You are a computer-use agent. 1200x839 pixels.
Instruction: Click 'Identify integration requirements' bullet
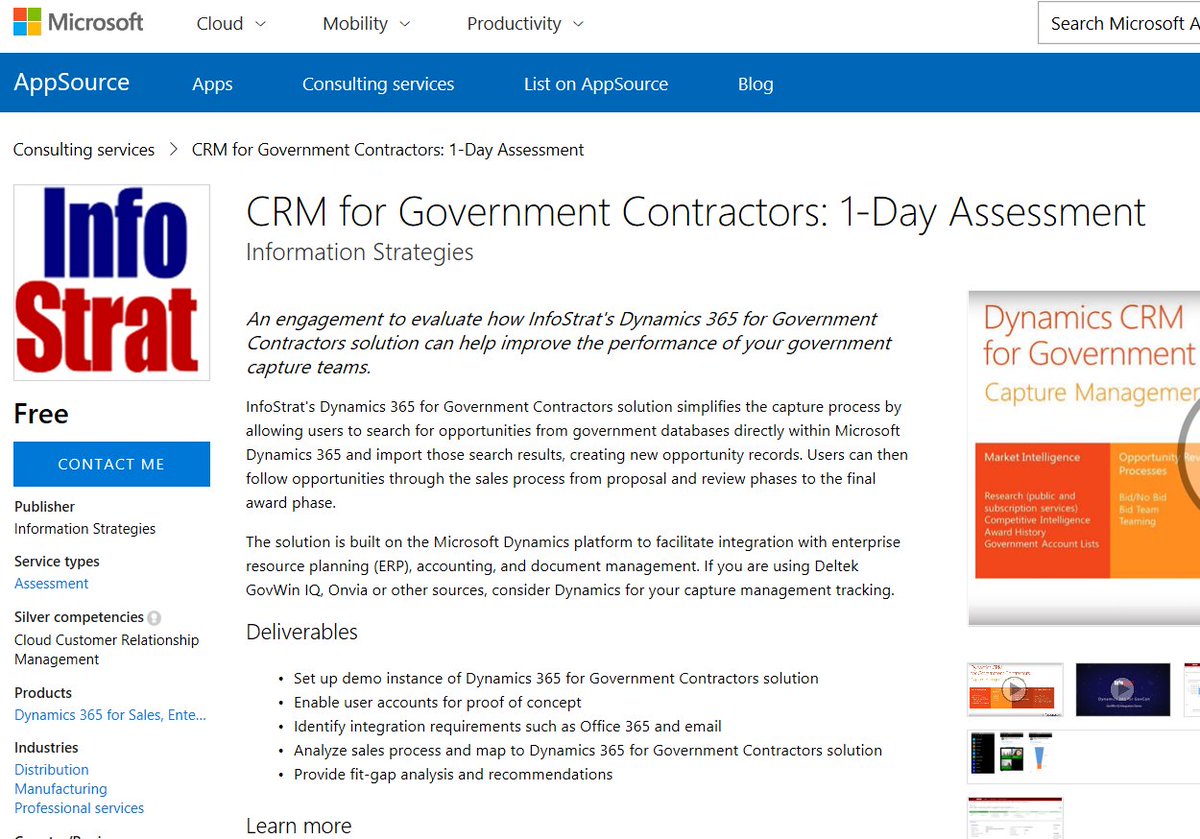[507, 726]
